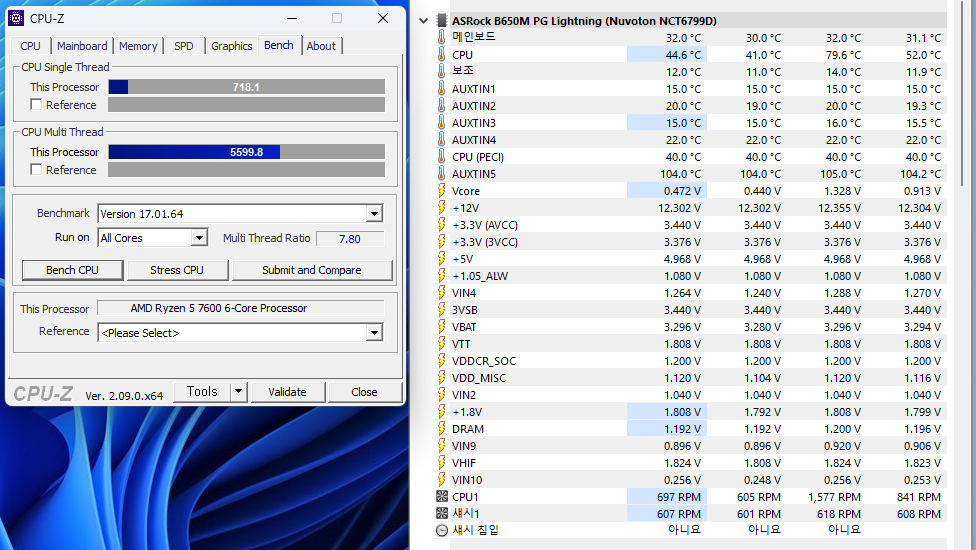Click thermometer icon for AUXTIN5

[441, 174]
